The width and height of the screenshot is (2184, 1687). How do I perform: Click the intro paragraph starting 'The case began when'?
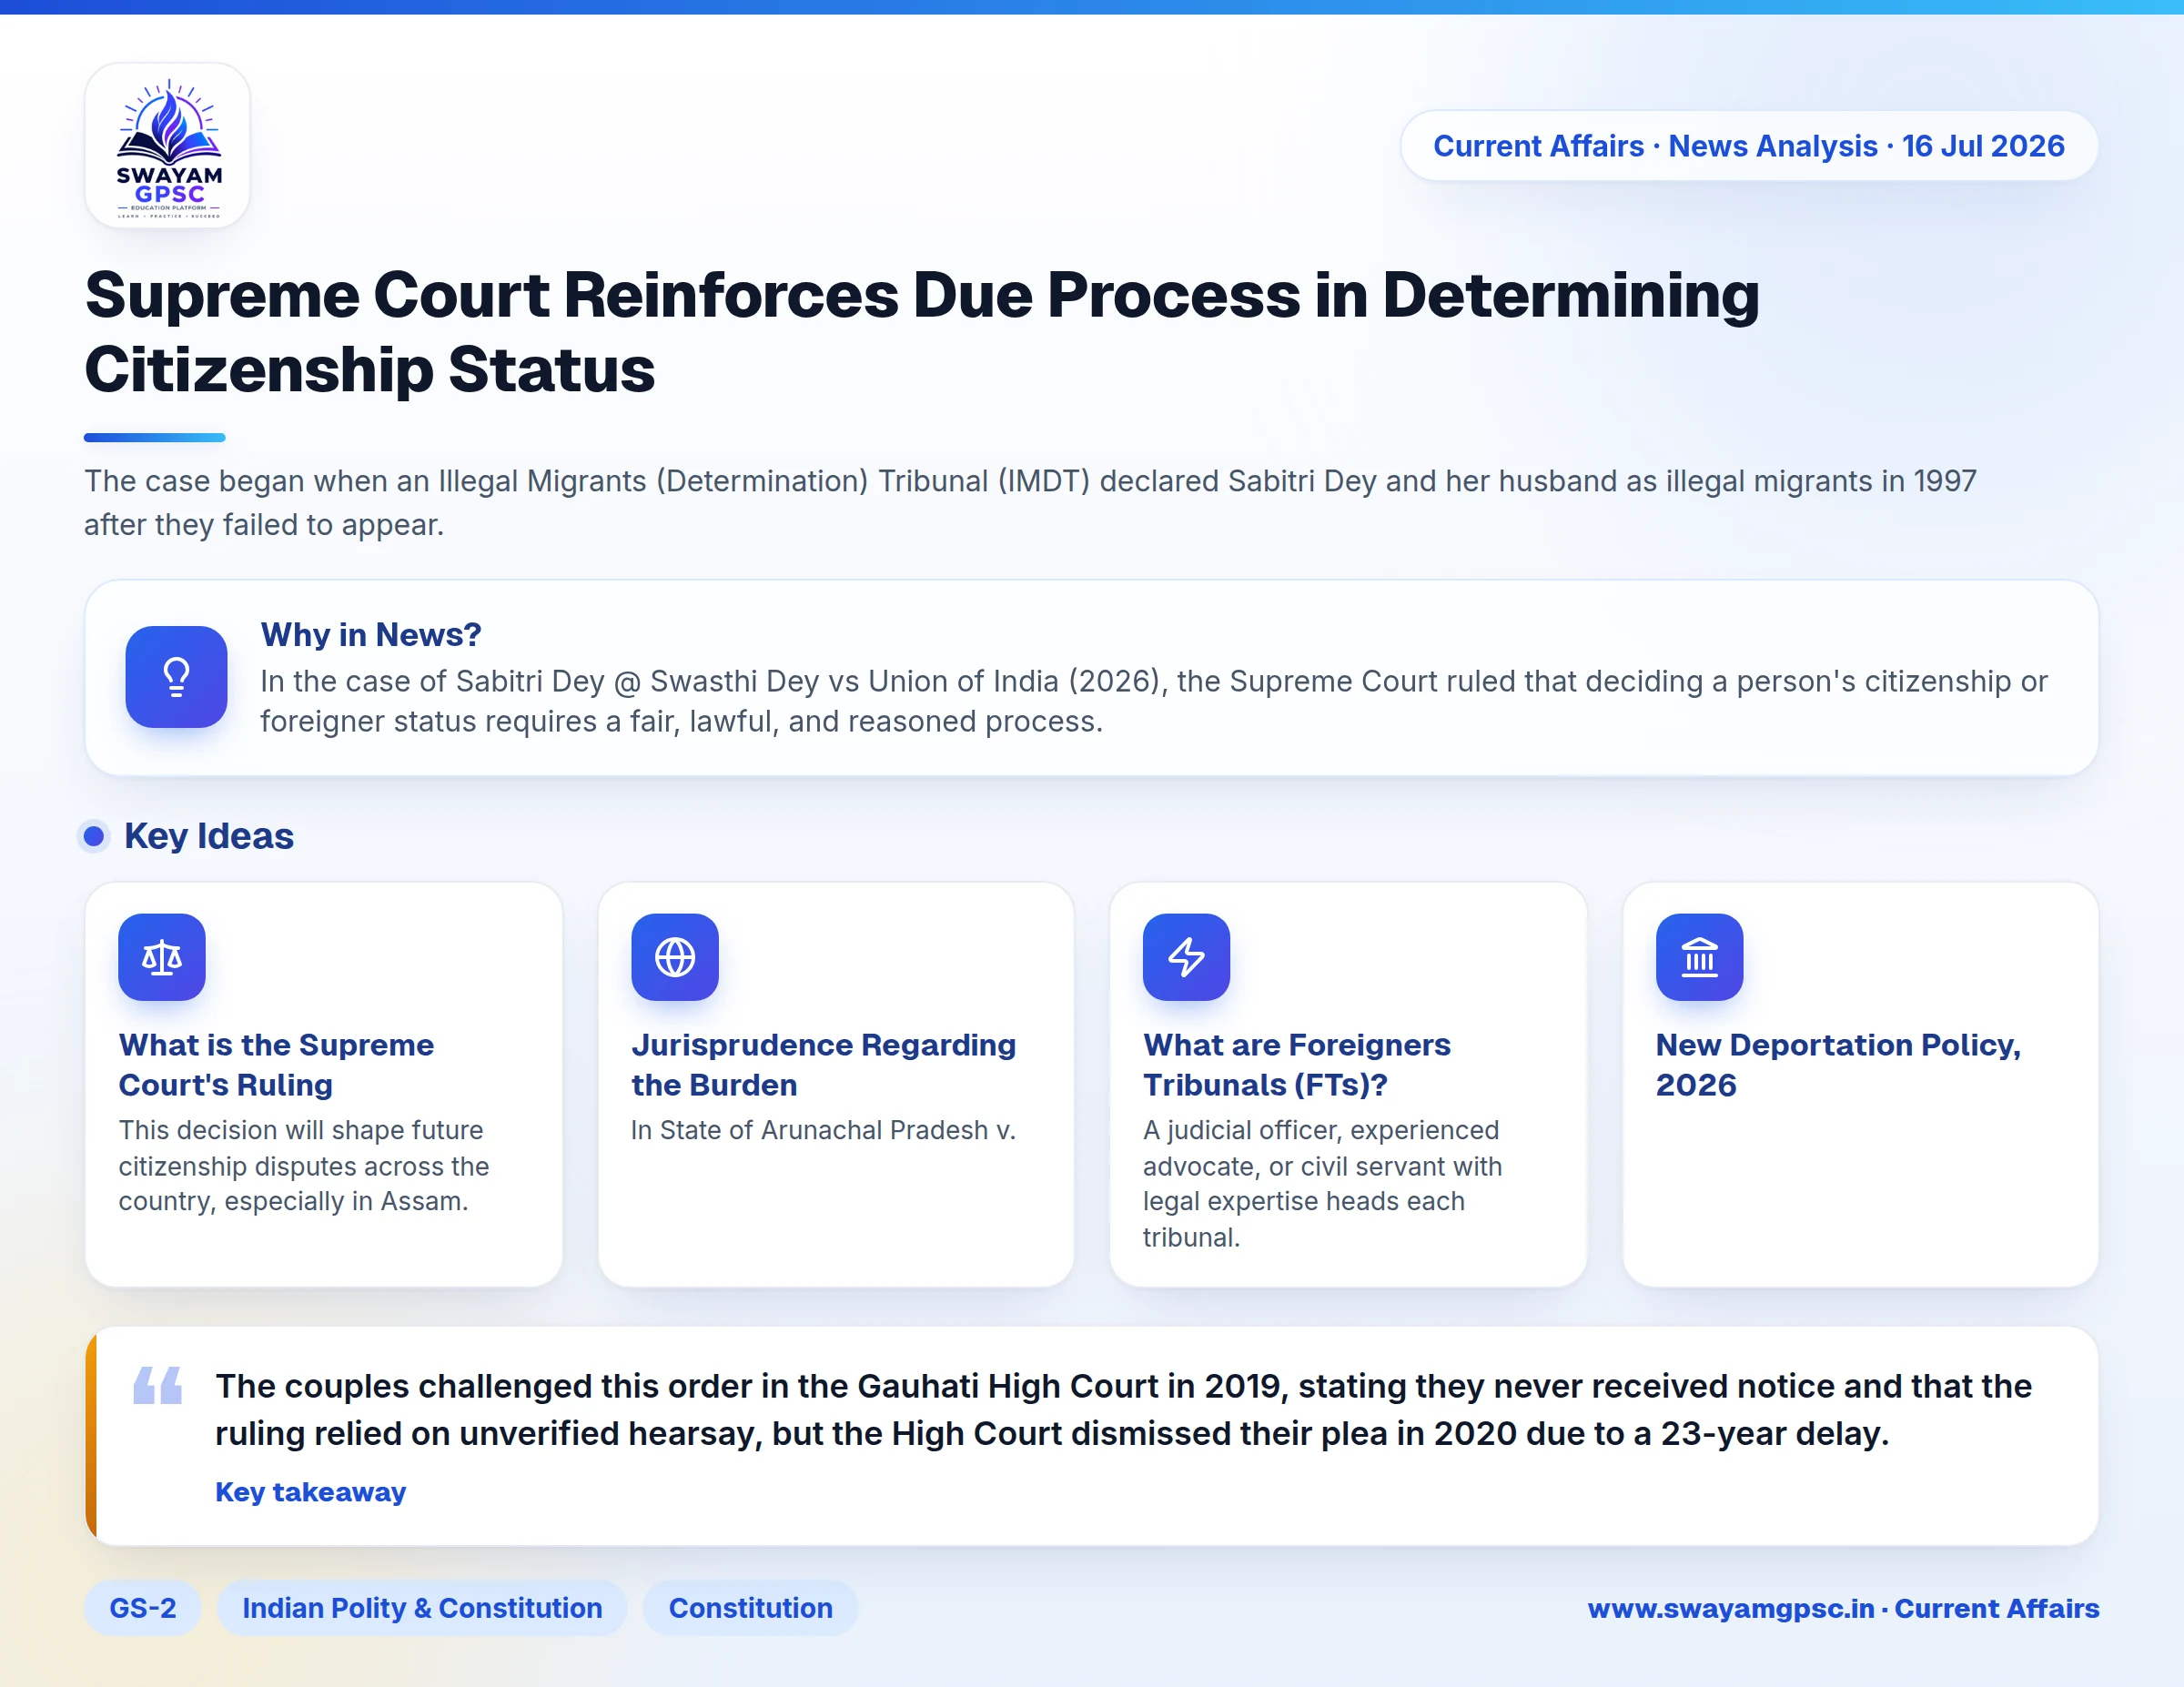[1031, 503]
